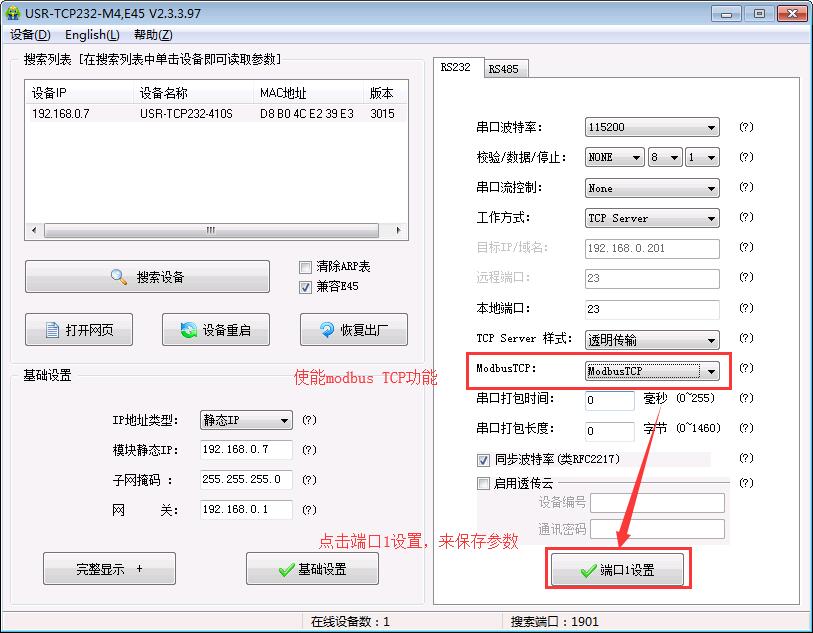This screenshot has width=813, height=633.
Task: Enable the 清除ARP表 checkbox
Action: (x=306, y=267)
